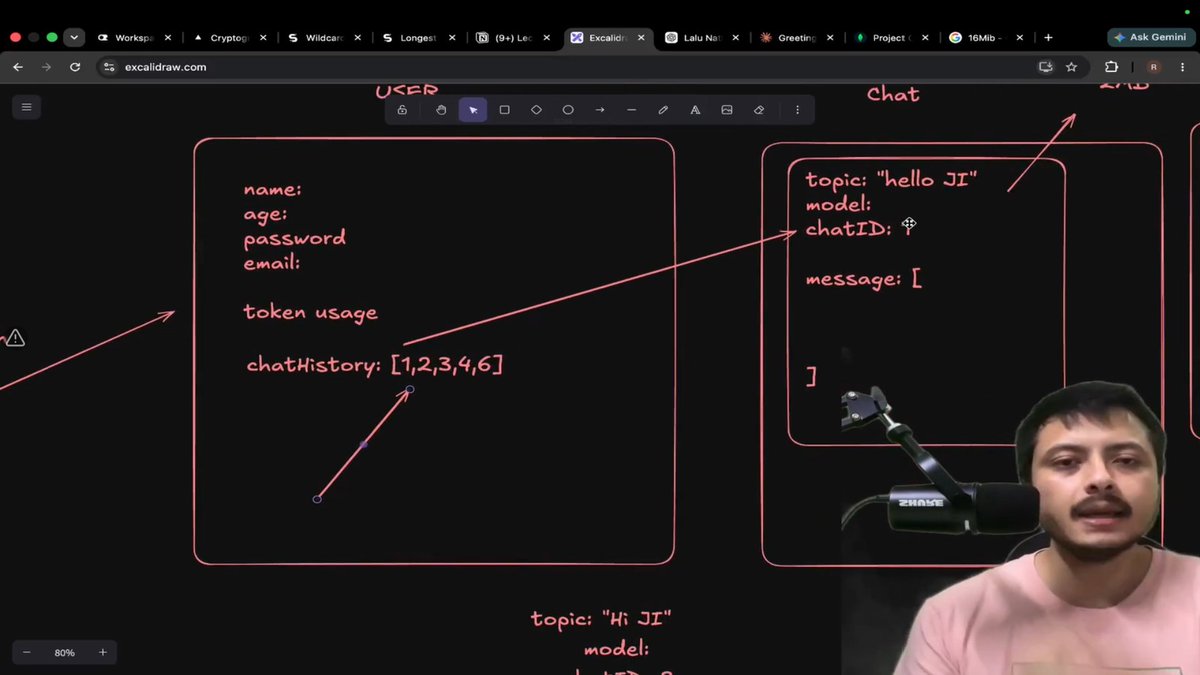Click the 'Chat' heading text
The height and width of the screenshot is (675, 1200).
[x=893, y=94]
